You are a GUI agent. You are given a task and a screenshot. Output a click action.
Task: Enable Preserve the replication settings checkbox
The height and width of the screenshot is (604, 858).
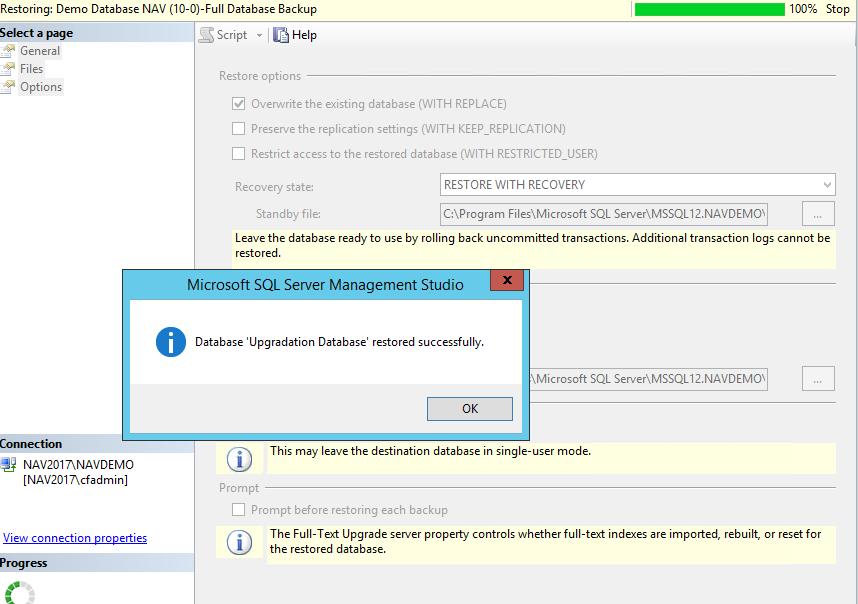(239, 129)
